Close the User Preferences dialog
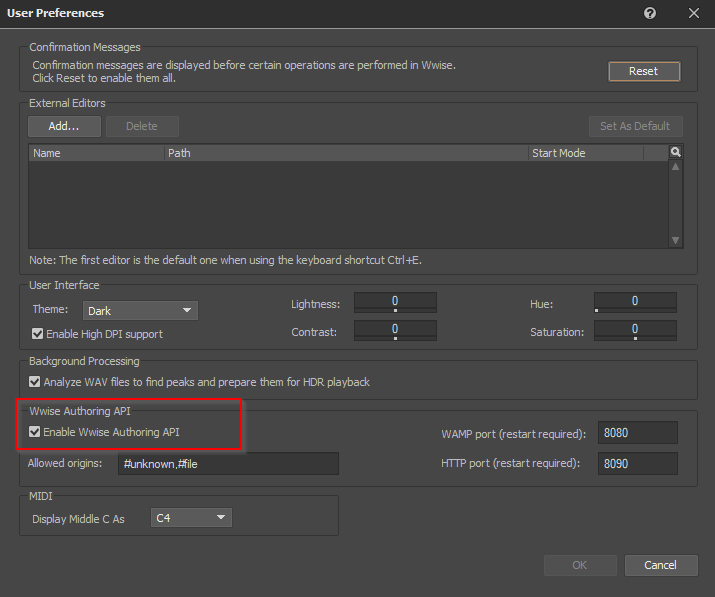Viewport: 715px width, 597px height. (694, 13)
